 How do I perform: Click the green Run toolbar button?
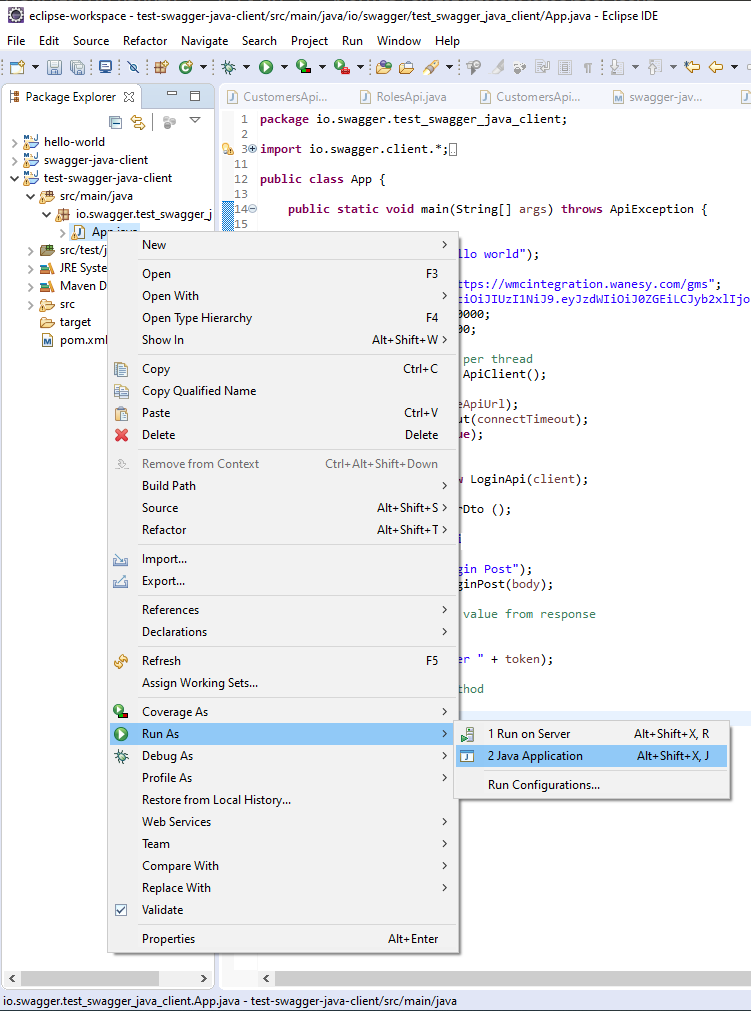point(266,67)
